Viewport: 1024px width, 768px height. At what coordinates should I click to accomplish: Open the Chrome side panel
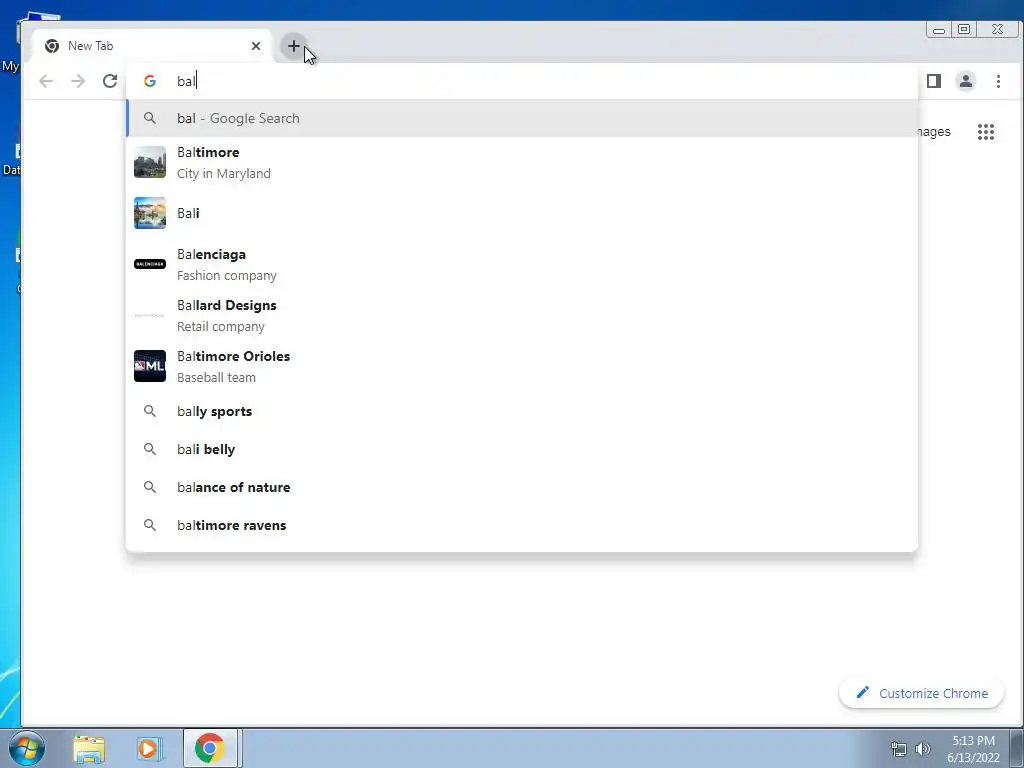coord(934,81)
